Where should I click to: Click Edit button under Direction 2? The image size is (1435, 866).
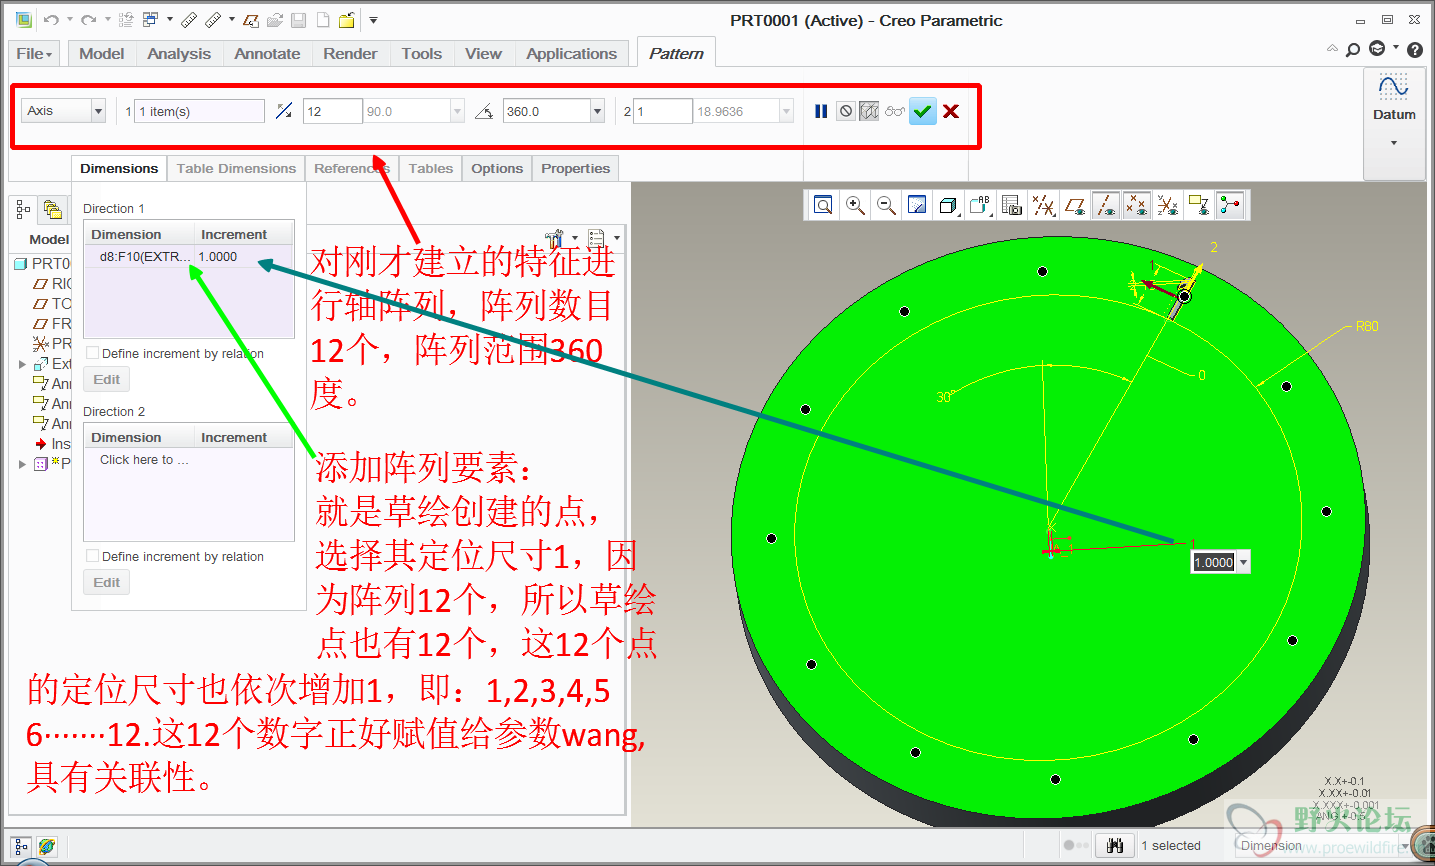(107, 583)
